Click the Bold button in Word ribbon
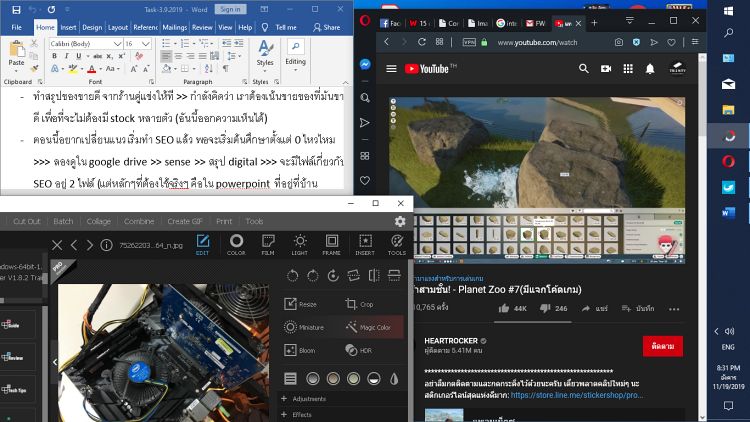The image size is (750, 422). click(x=54, y=56)
